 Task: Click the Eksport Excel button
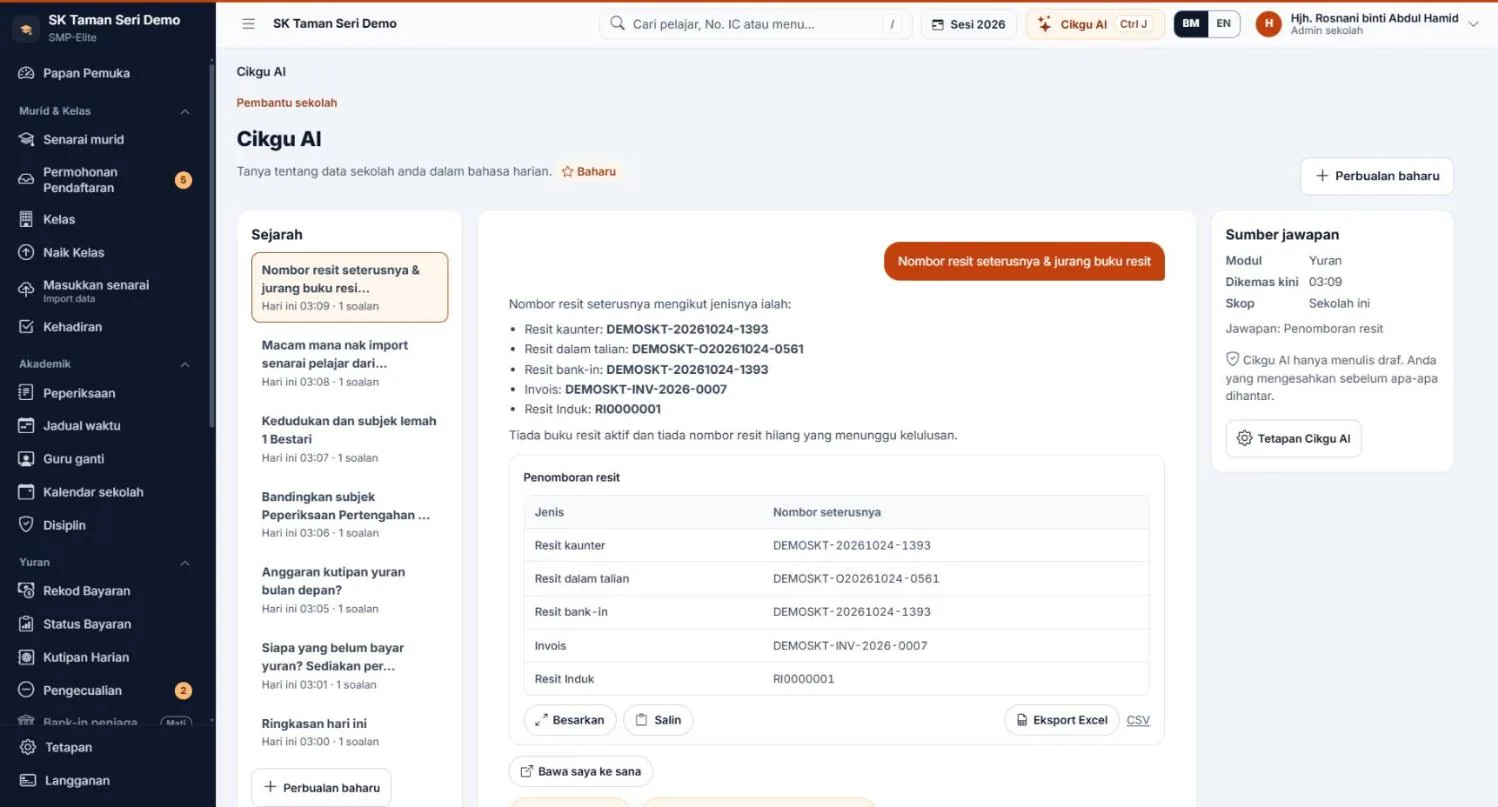pos(1062,720)
